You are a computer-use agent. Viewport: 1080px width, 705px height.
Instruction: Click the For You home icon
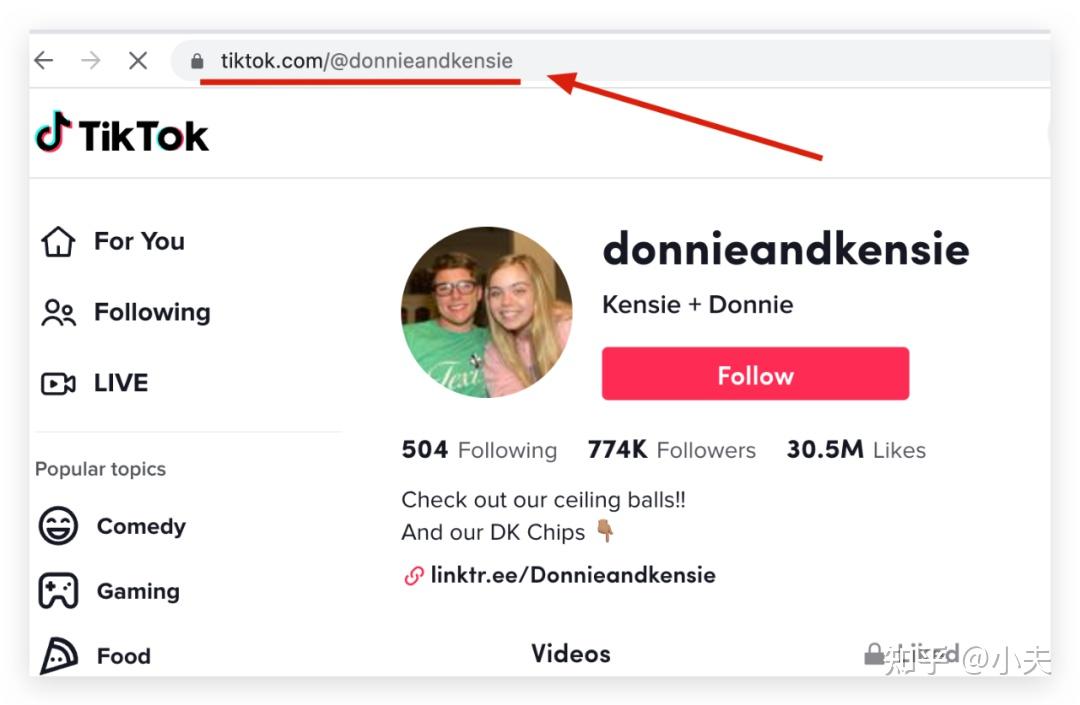[58, 242]
